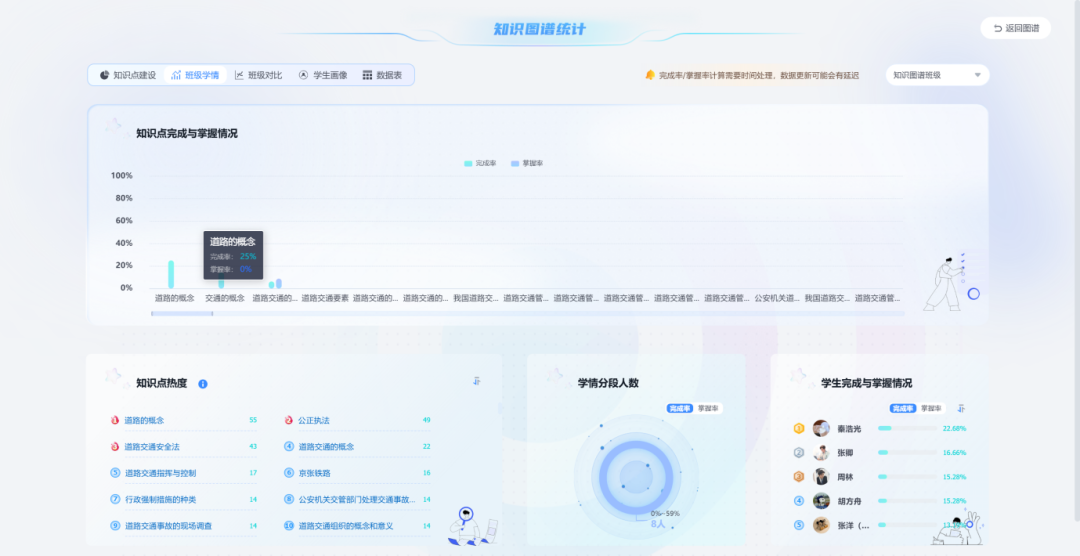Click 秦浩光's avatar
The width and height of the screenshot is (1080, 556).
coord(820,428)
